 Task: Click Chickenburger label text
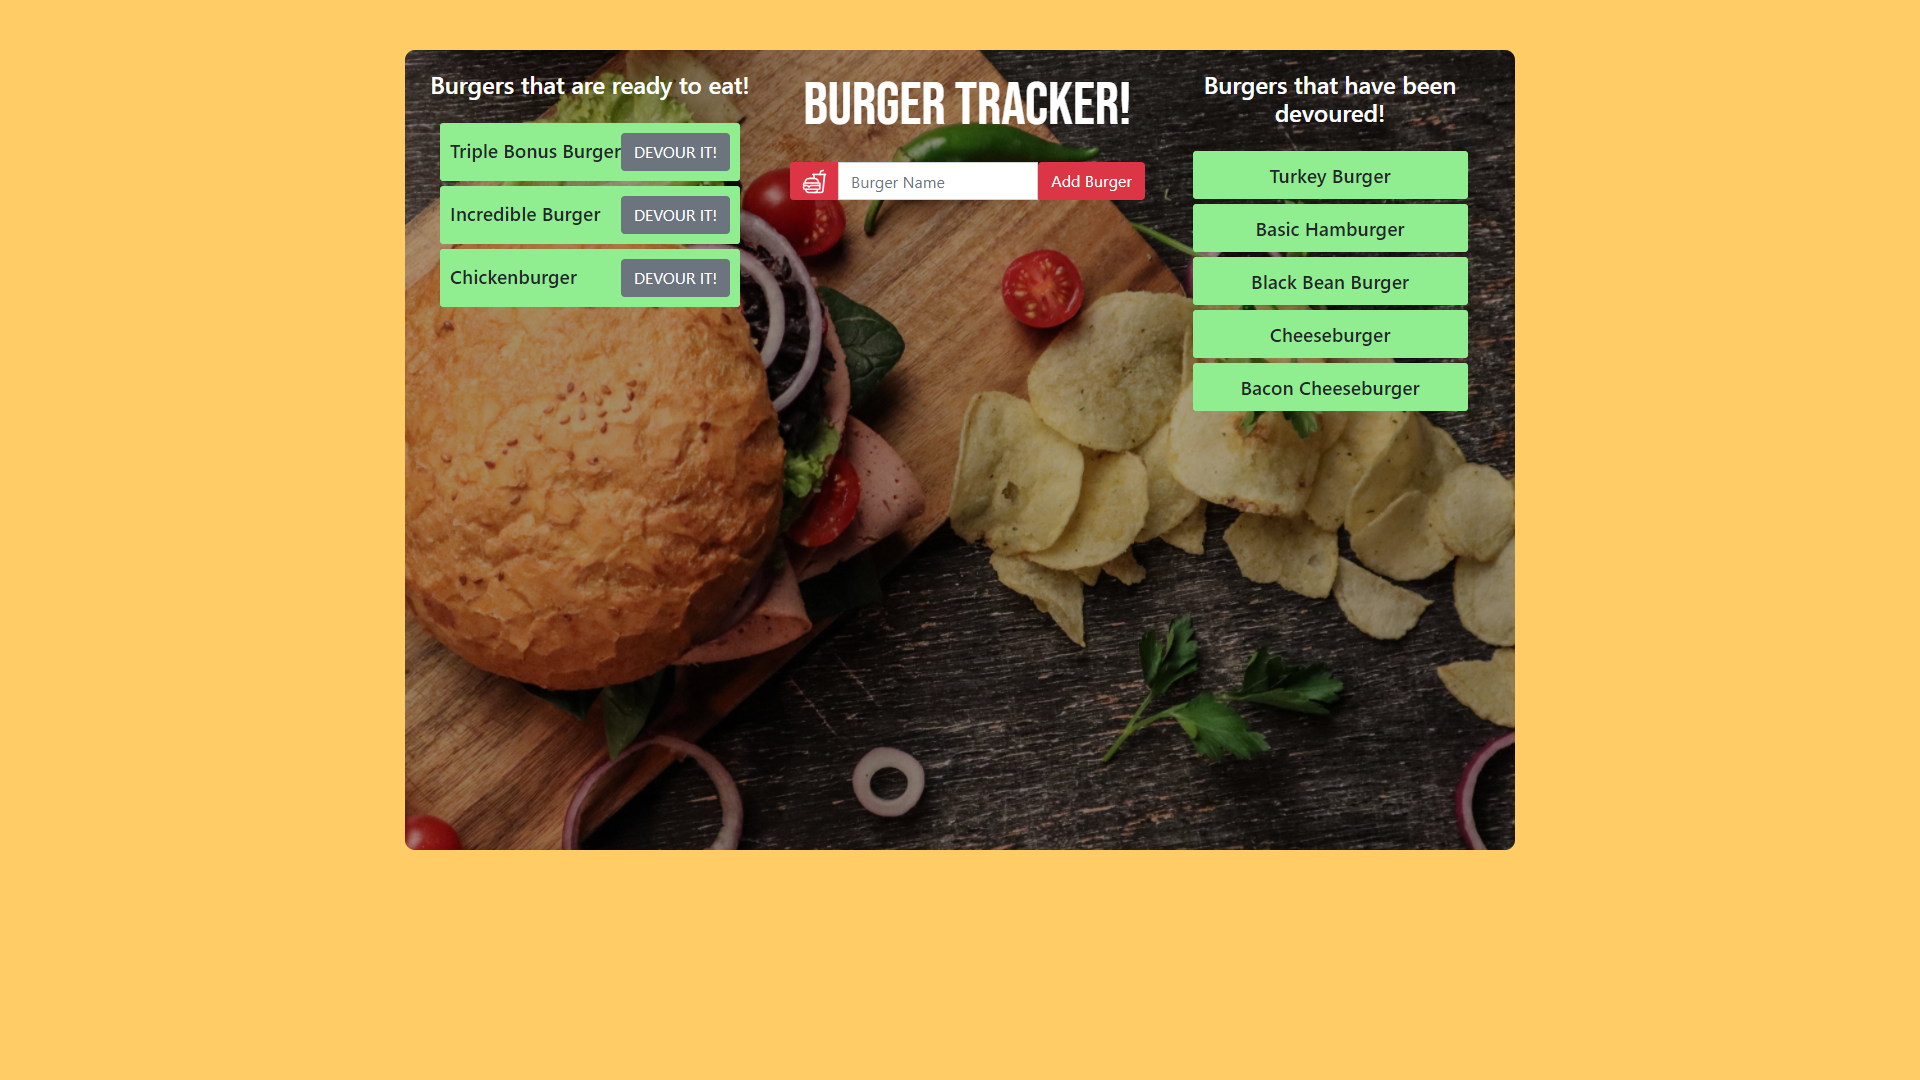(512, 277)
